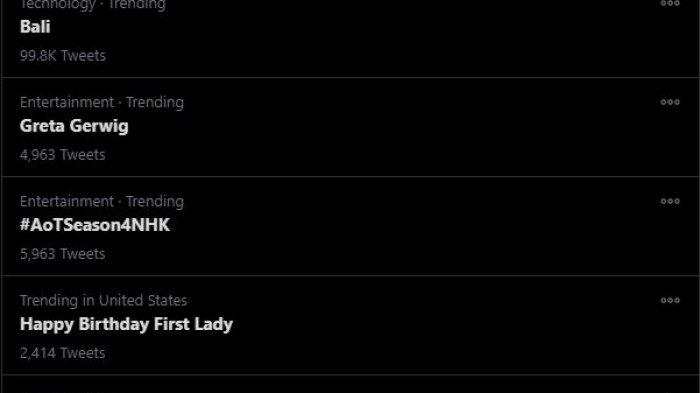Open the #AoTSeason4NHK hashtag
This screenshot has width=700, height=393.
[x=95, y=225]
